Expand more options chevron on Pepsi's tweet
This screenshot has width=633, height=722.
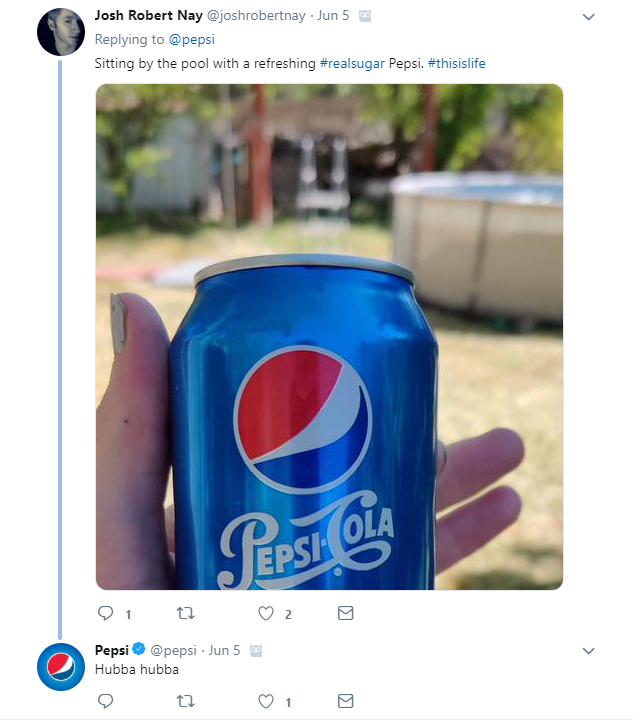click(588, 651)
